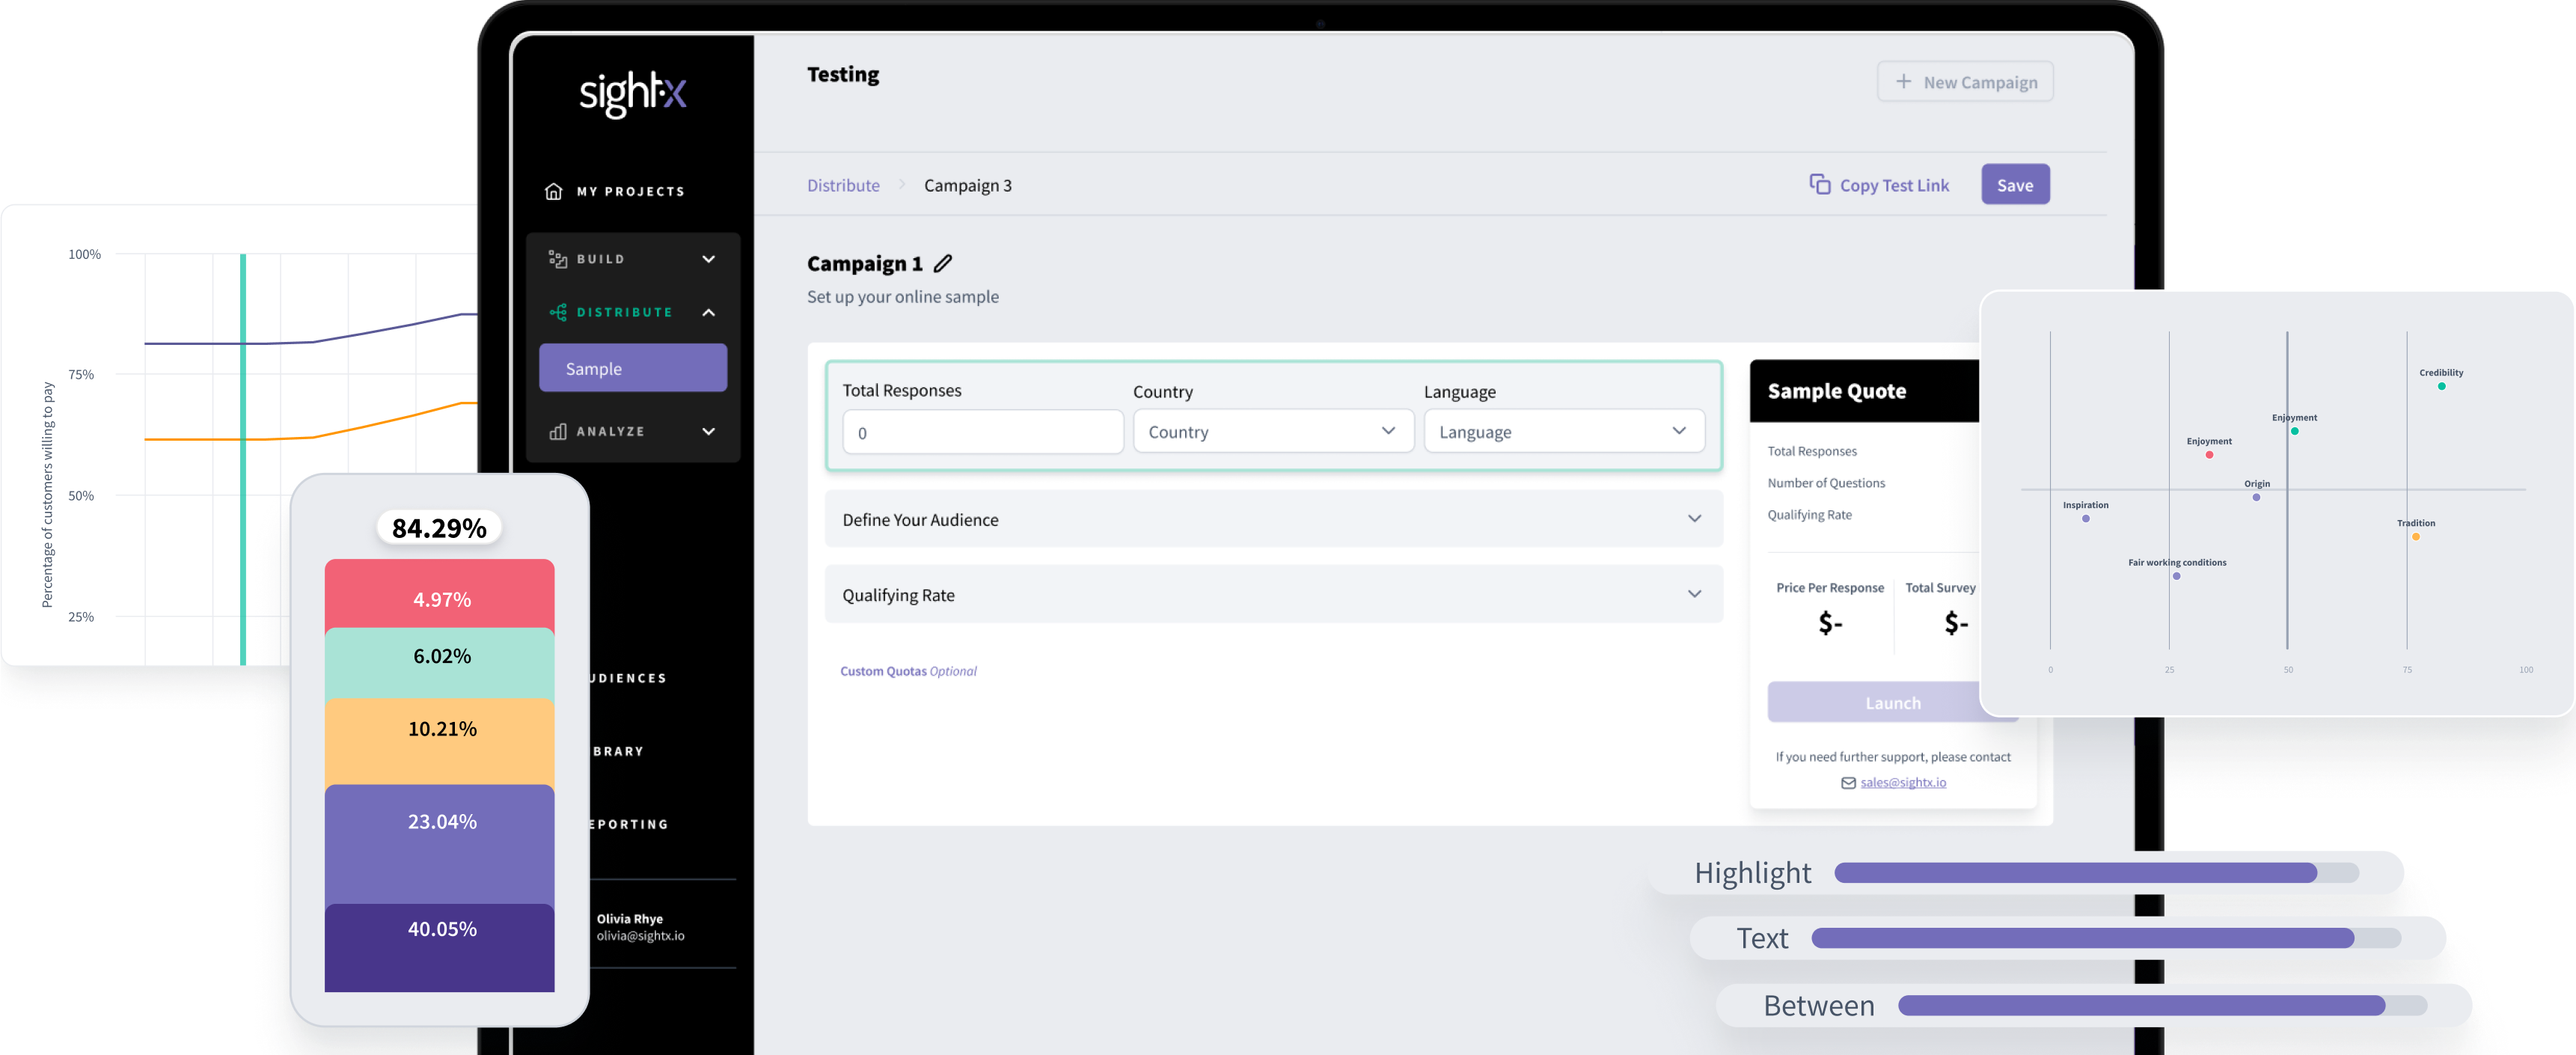Click the My Projects home icon
2576x1055 pixels.
[553, 191]
